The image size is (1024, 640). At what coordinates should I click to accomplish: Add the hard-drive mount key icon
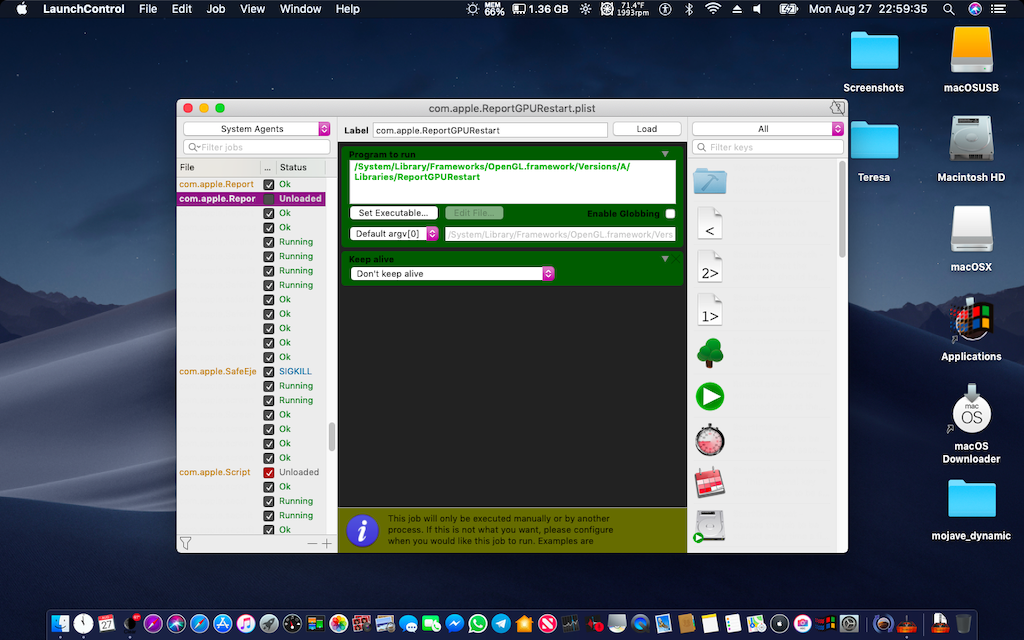(710, 526)
